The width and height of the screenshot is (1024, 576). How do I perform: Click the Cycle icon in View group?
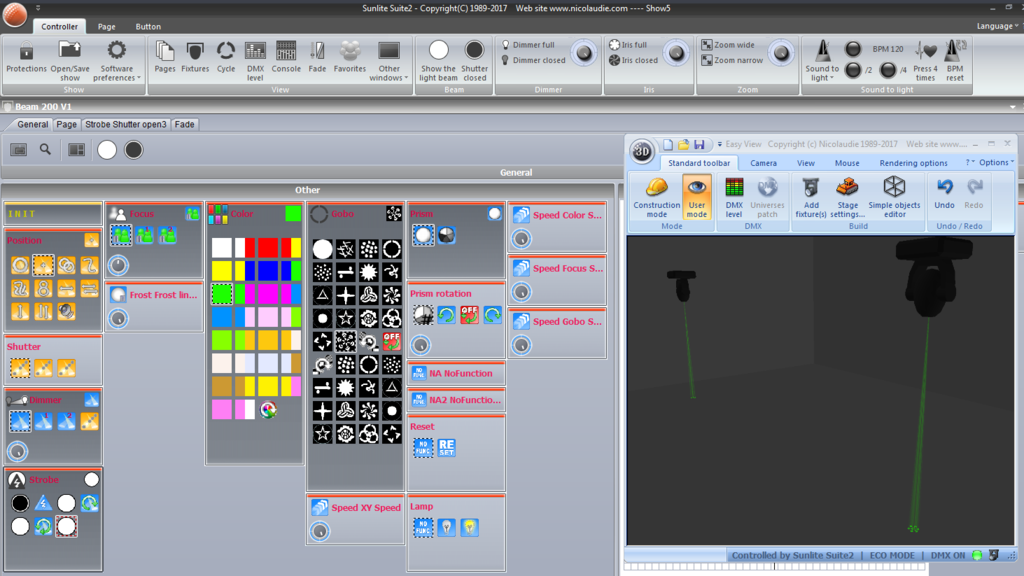226,57
